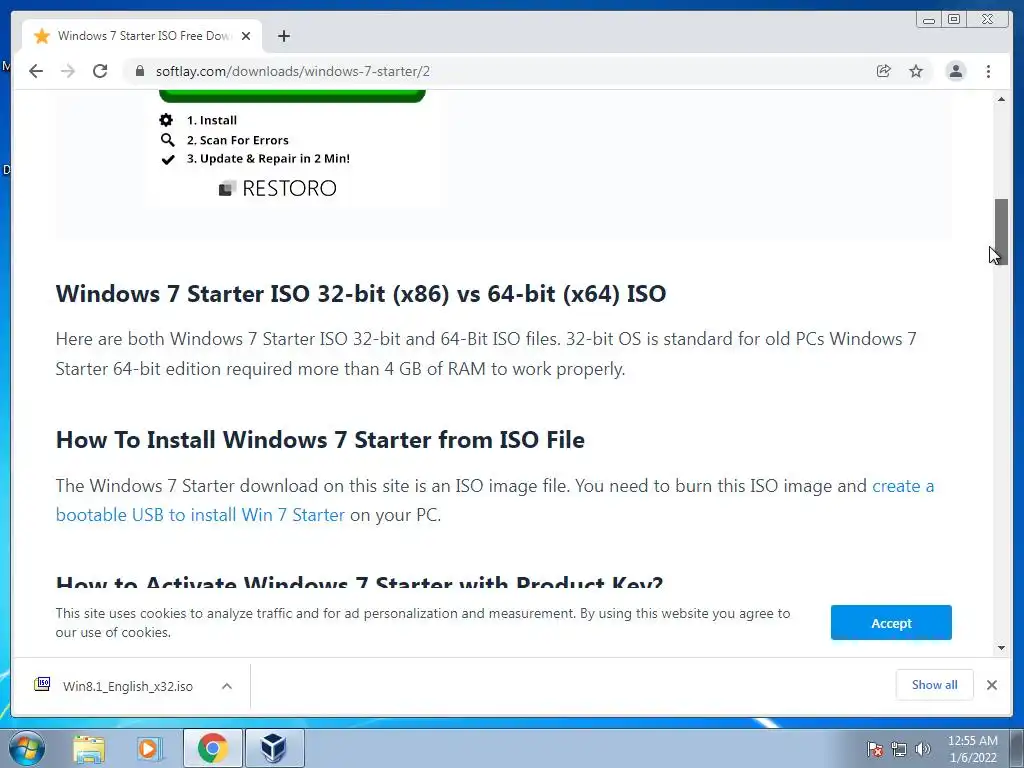The height and width of the screenshot is (768, 1024).
Task: Click the address bar URL
Action: pos(293,71)
